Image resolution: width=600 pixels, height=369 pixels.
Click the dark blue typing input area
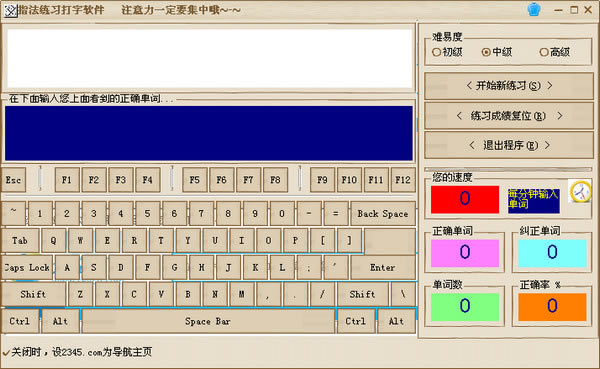point(209,133)
